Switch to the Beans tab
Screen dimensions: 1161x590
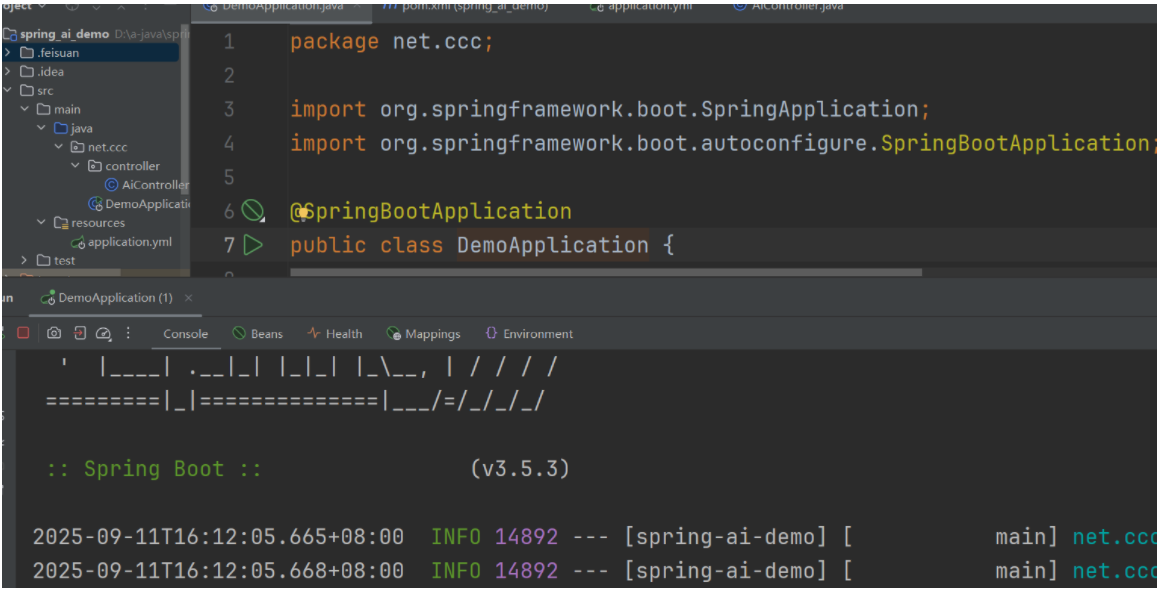[258, 334]
